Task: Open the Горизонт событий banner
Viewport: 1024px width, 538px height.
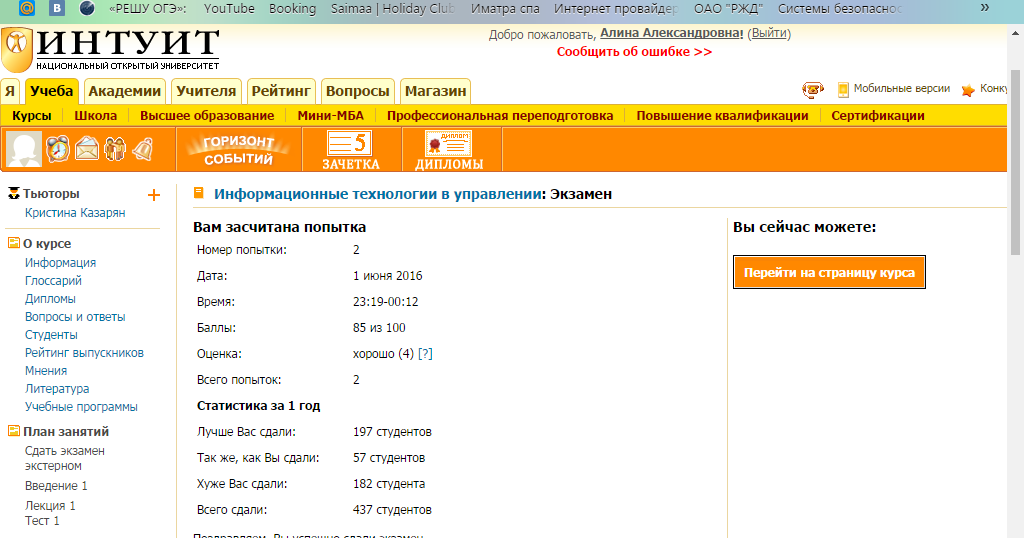Action: [238, 150]
